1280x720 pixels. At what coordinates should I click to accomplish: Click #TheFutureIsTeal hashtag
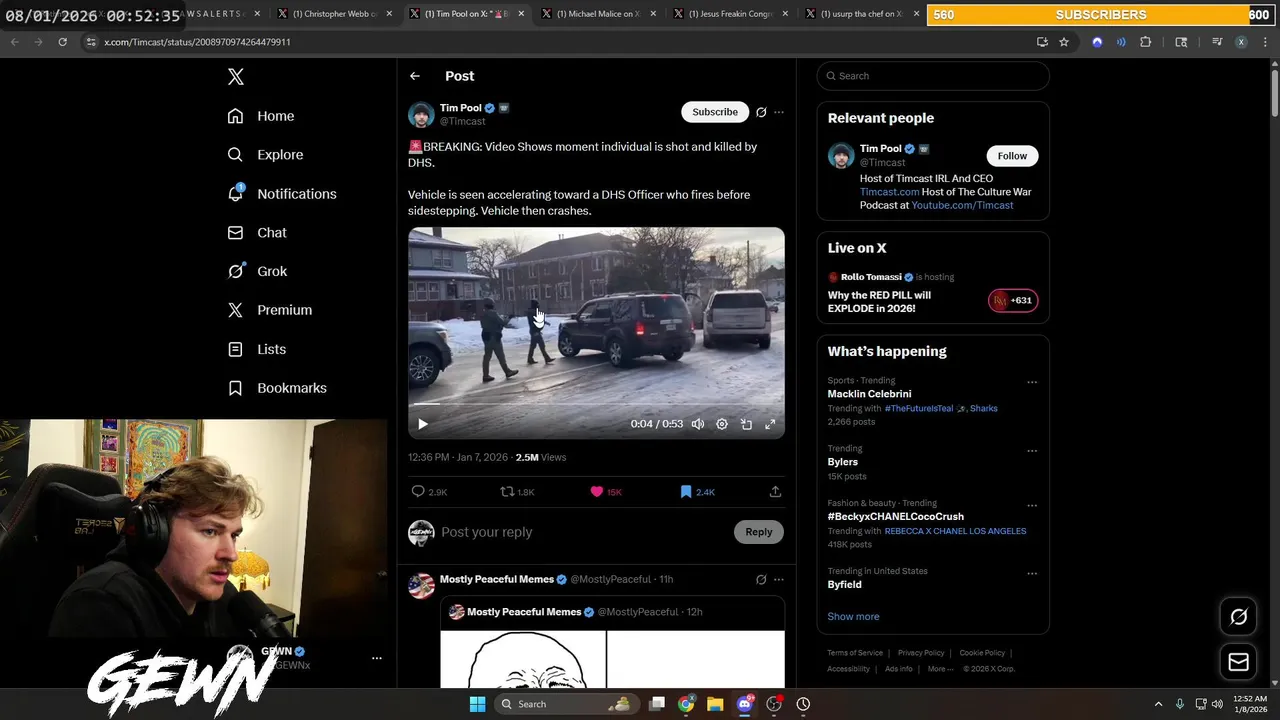tap(919, 408)
